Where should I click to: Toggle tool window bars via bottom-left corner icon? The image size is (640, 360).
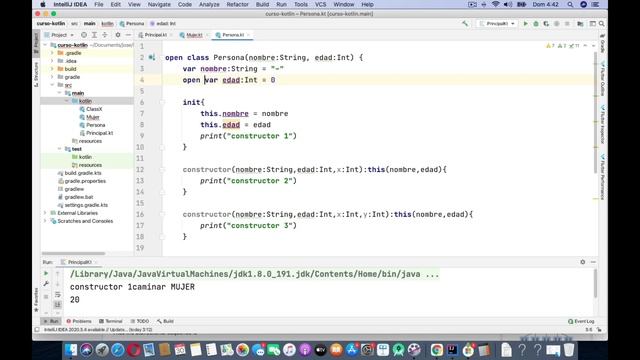[x=37, y=330]
